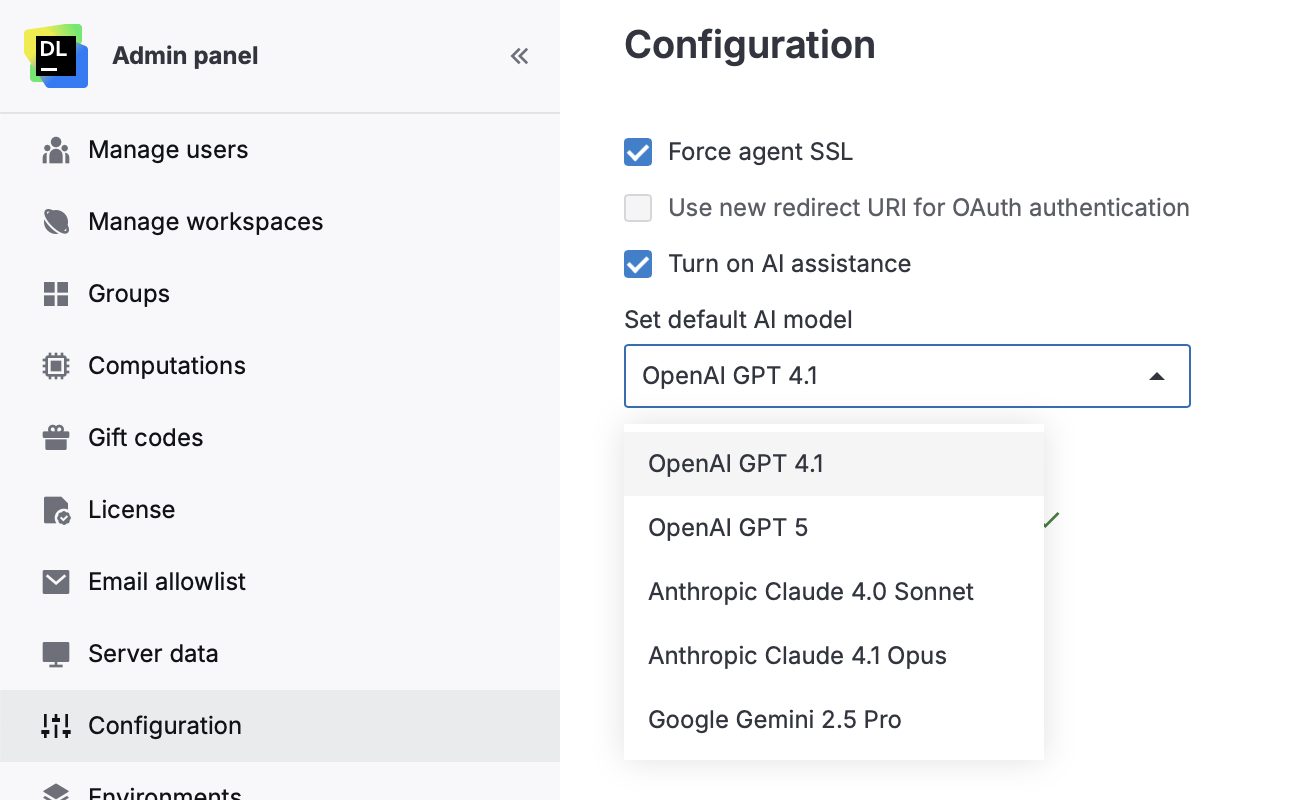Turn off AI assistance
Viewport: 1300px width, 800px height.
(x=638, y=264)
